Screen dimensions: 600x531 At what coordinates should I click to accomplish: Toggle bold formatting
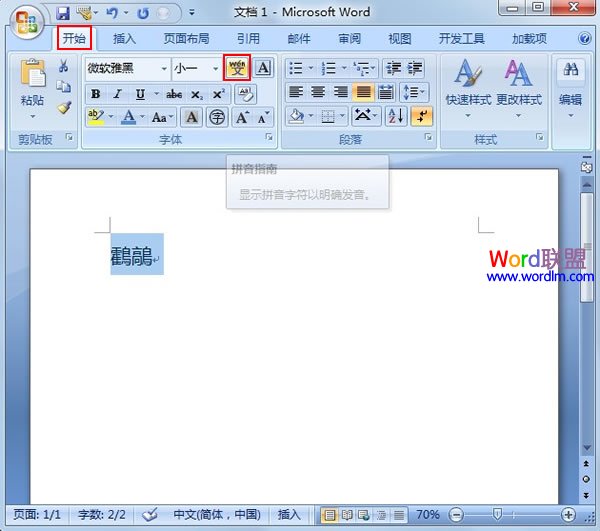pyautogui.click(x=96, y=94)
